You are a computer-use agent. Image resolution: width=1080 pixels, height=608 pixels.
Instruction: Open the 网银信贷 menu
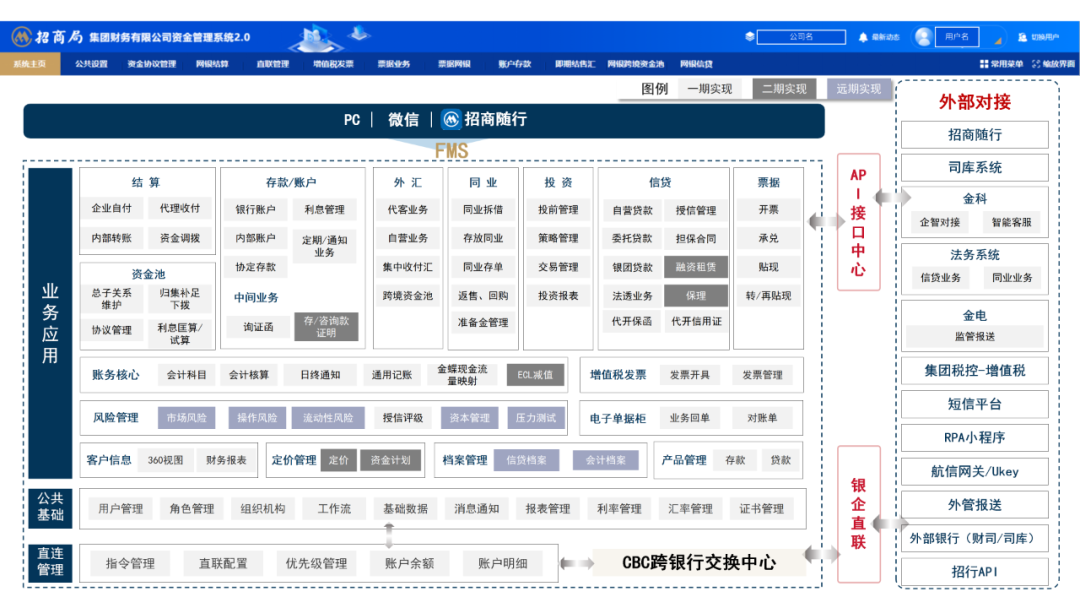click(x=696, y=64)
